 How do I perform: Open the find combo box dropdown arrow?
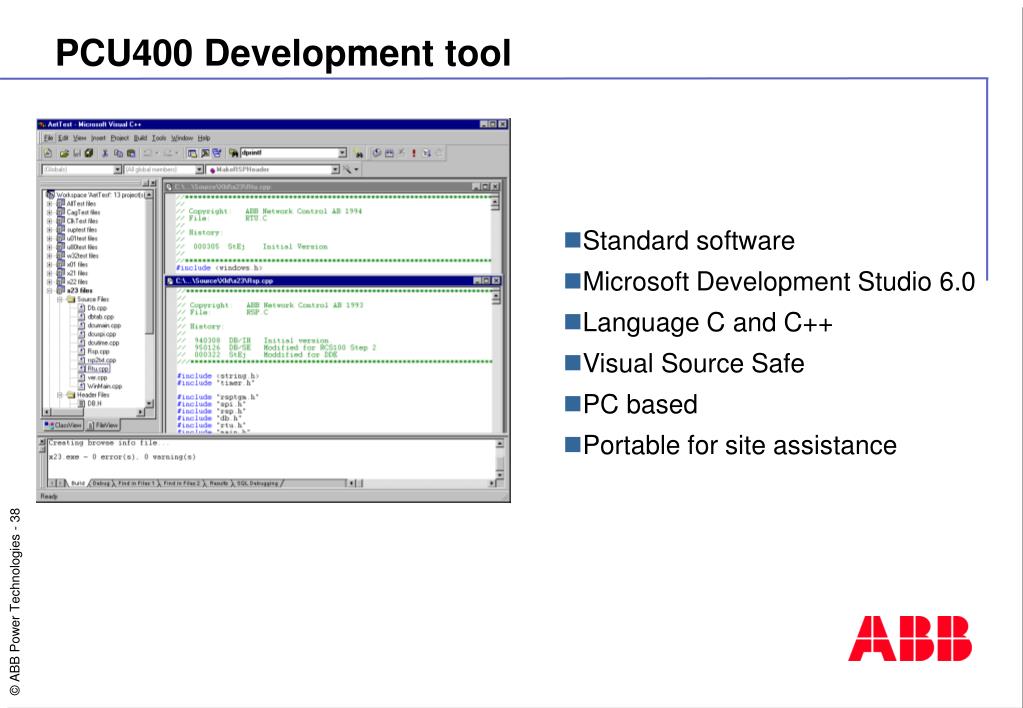pyautogui.click(x=343, y=153)
